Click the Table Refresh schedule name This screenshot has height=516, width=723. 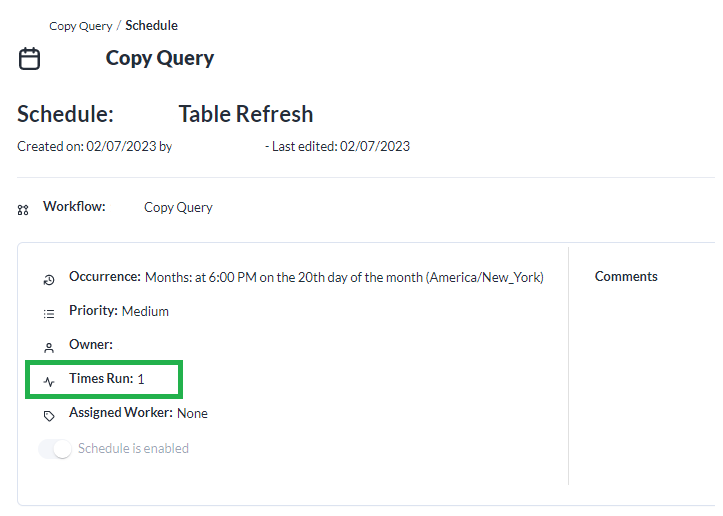point(245,114)
